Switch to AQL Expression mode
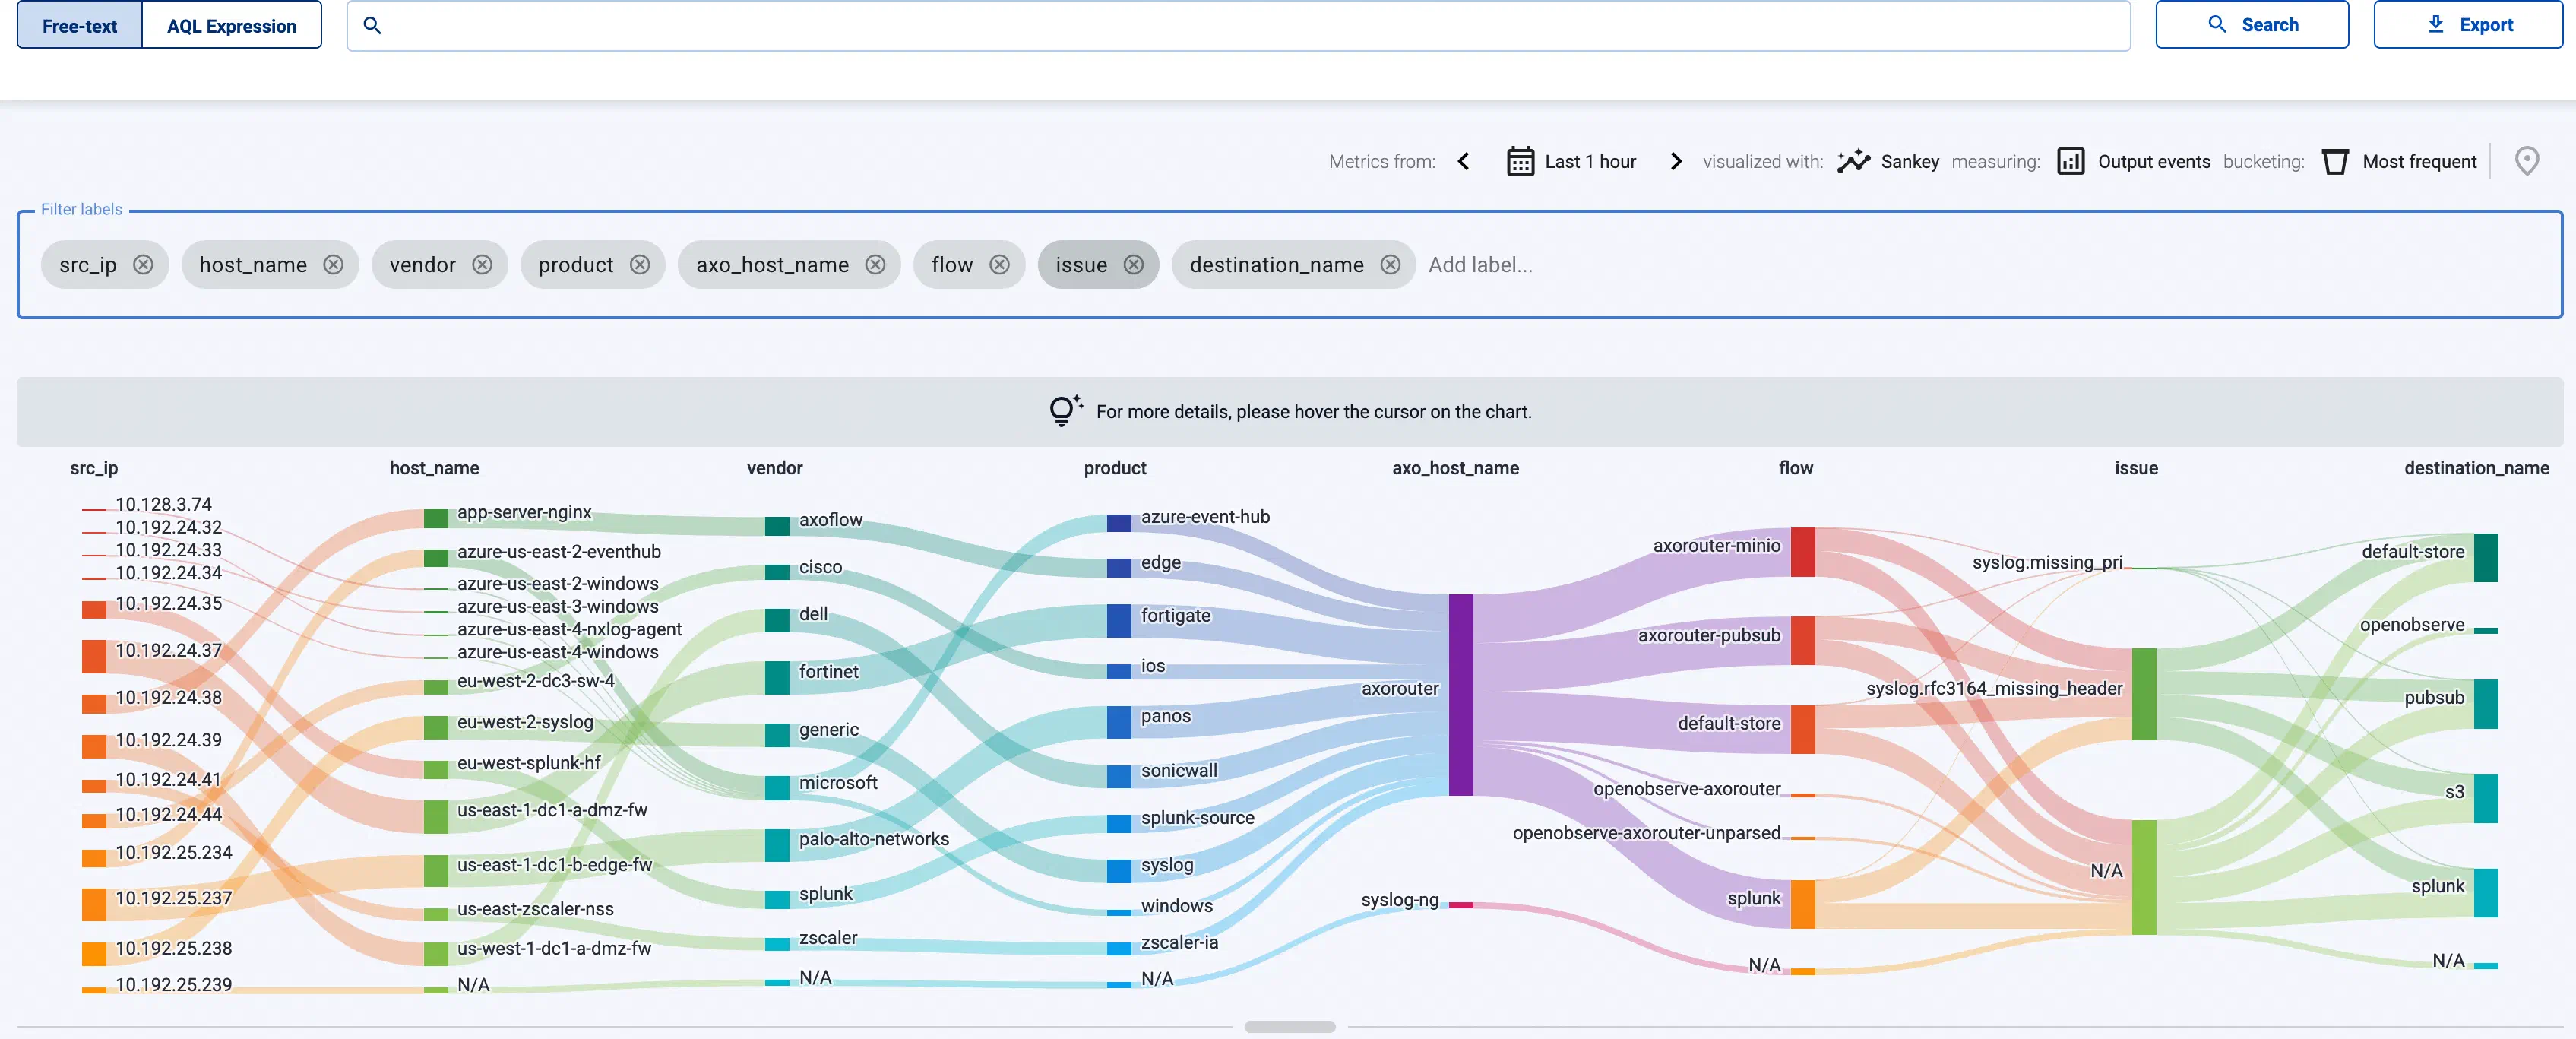This screenshot has height=1039, width=2576. 232,25
